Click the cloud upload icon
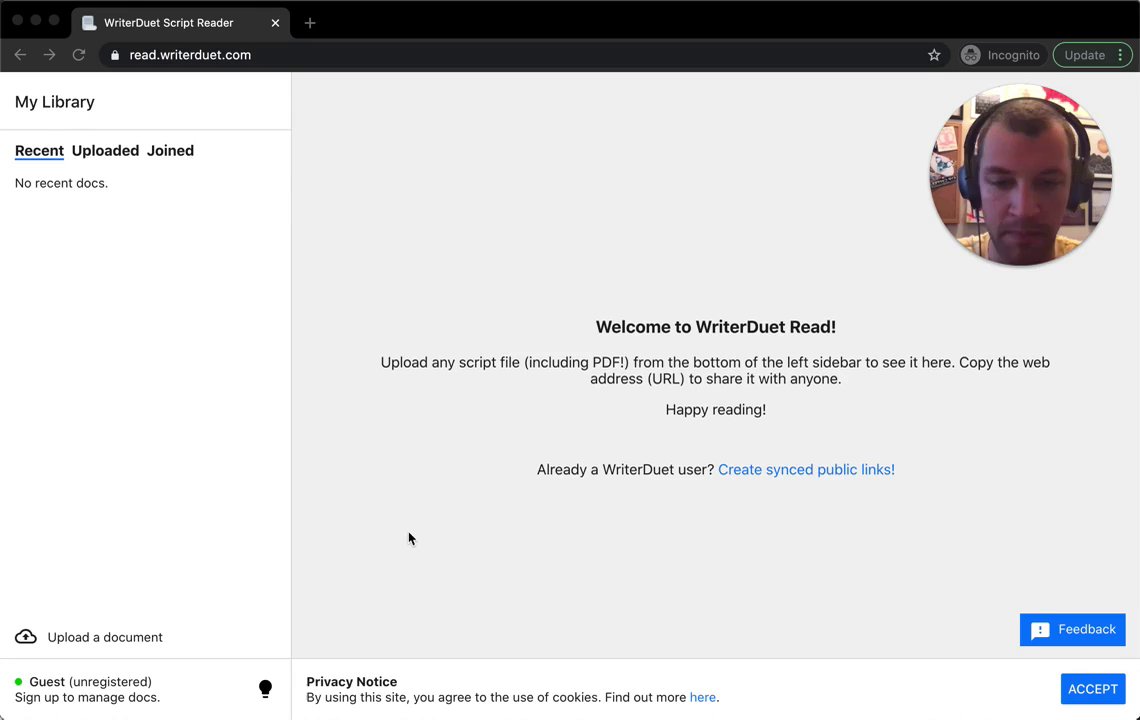Viewport: 1140px width, 720px height. pyautogui.click(x=25, y=636)
